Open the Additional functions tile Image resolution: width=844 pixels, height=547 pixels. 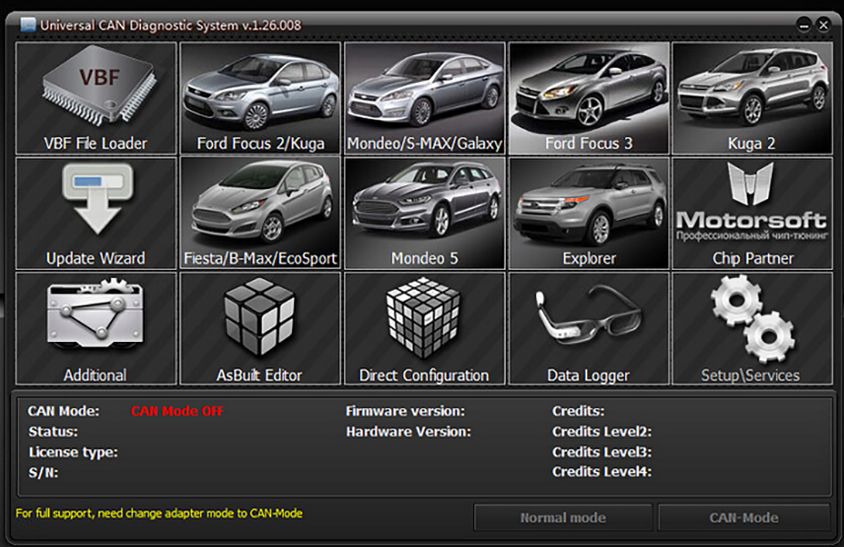tap(96, 328)
